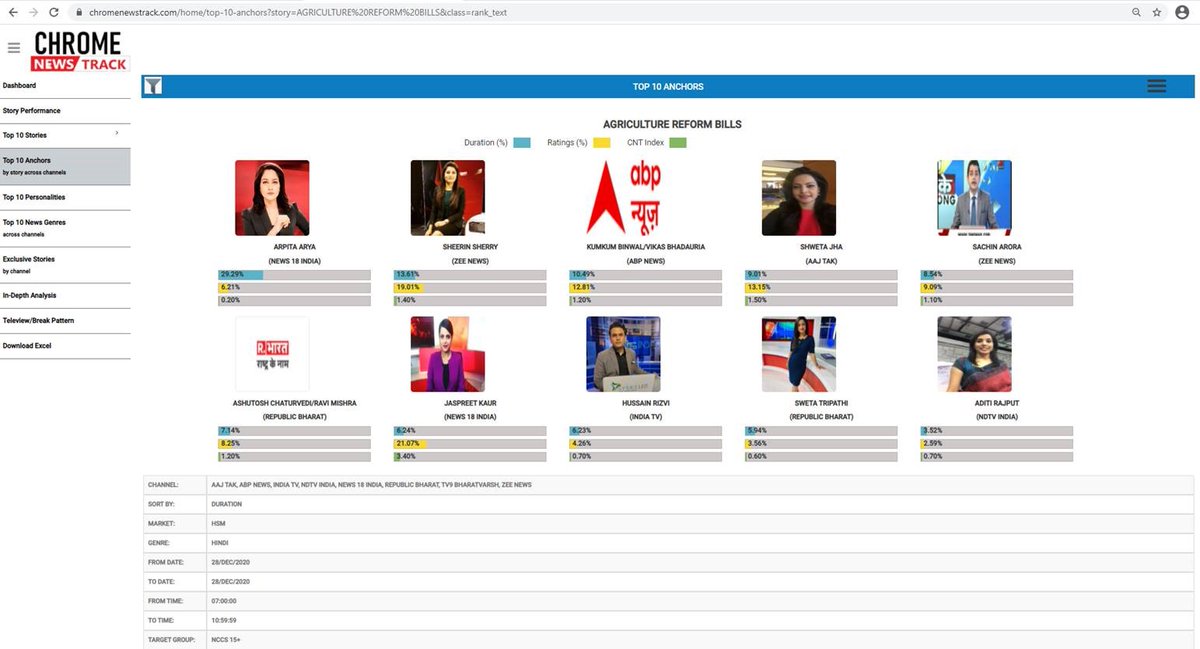
Task: Click the AGRICULTURE REFORM BILLS heading
Action: pos(672,124)
